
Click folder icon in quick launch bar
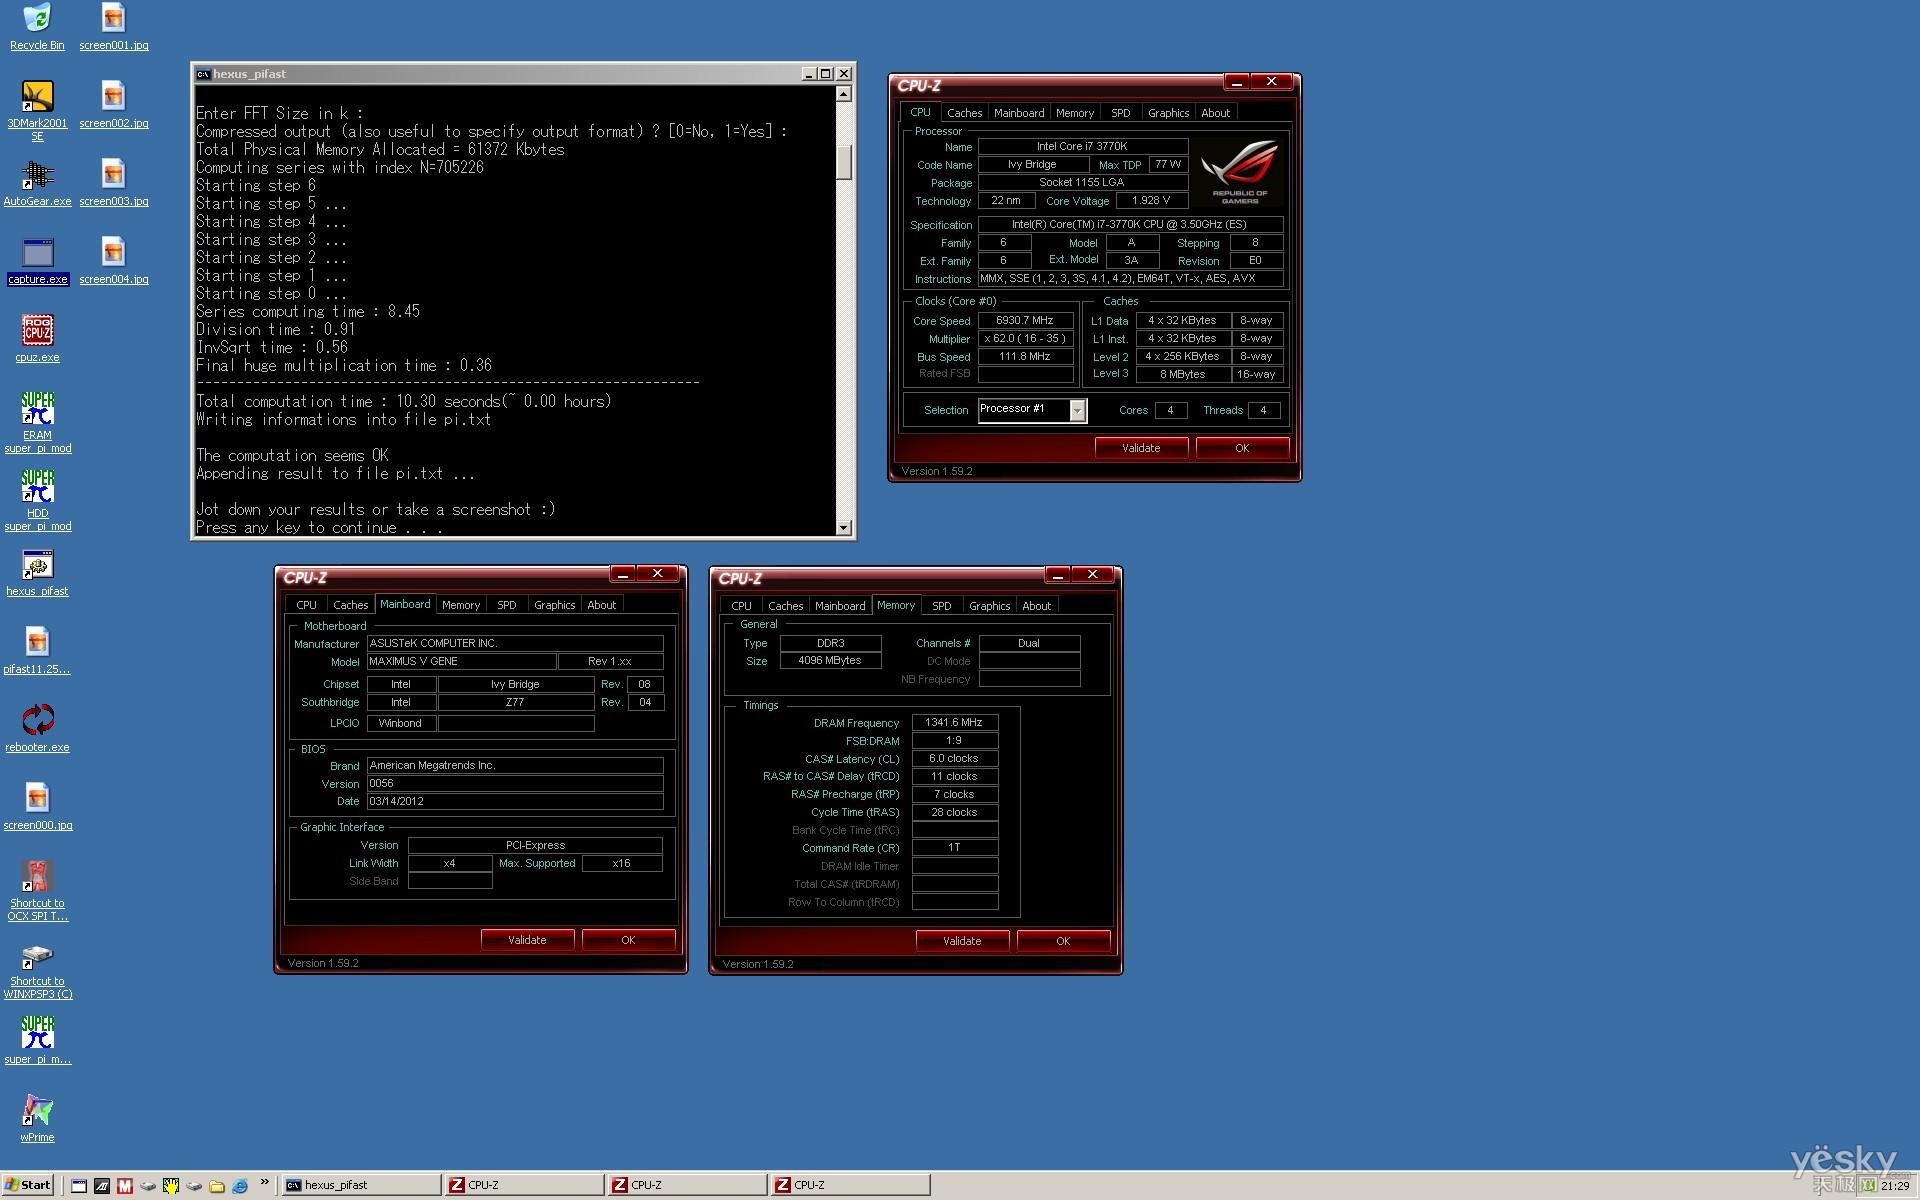pyautogui.click(x=216, y=1185)
